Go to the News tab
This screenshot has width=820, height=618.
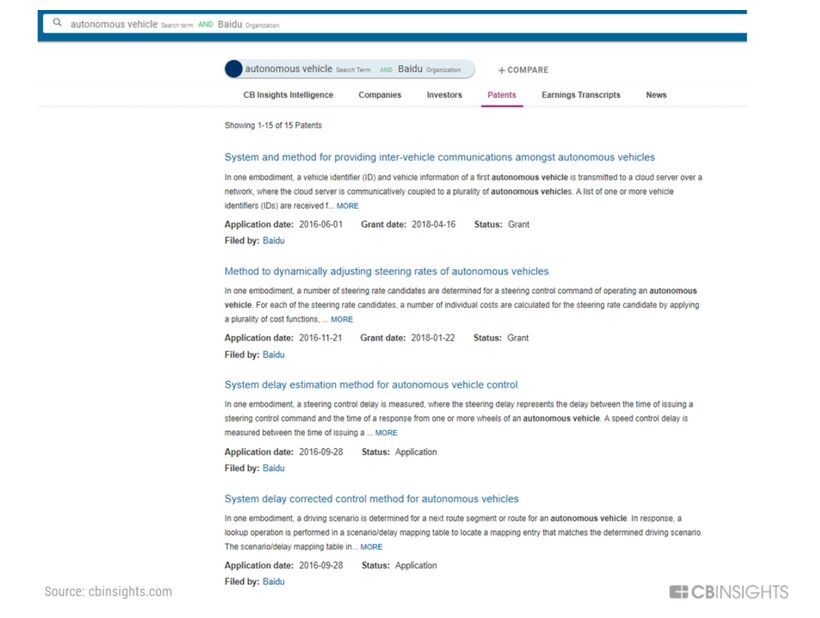(656, 95)
